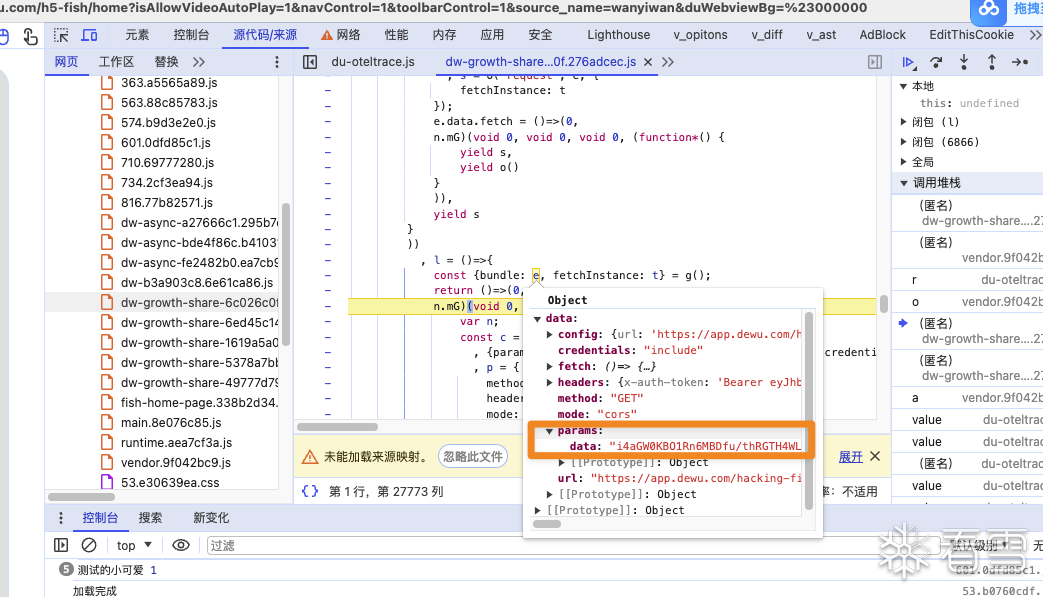Open the Lighthouse panel tab

(619, 35)
